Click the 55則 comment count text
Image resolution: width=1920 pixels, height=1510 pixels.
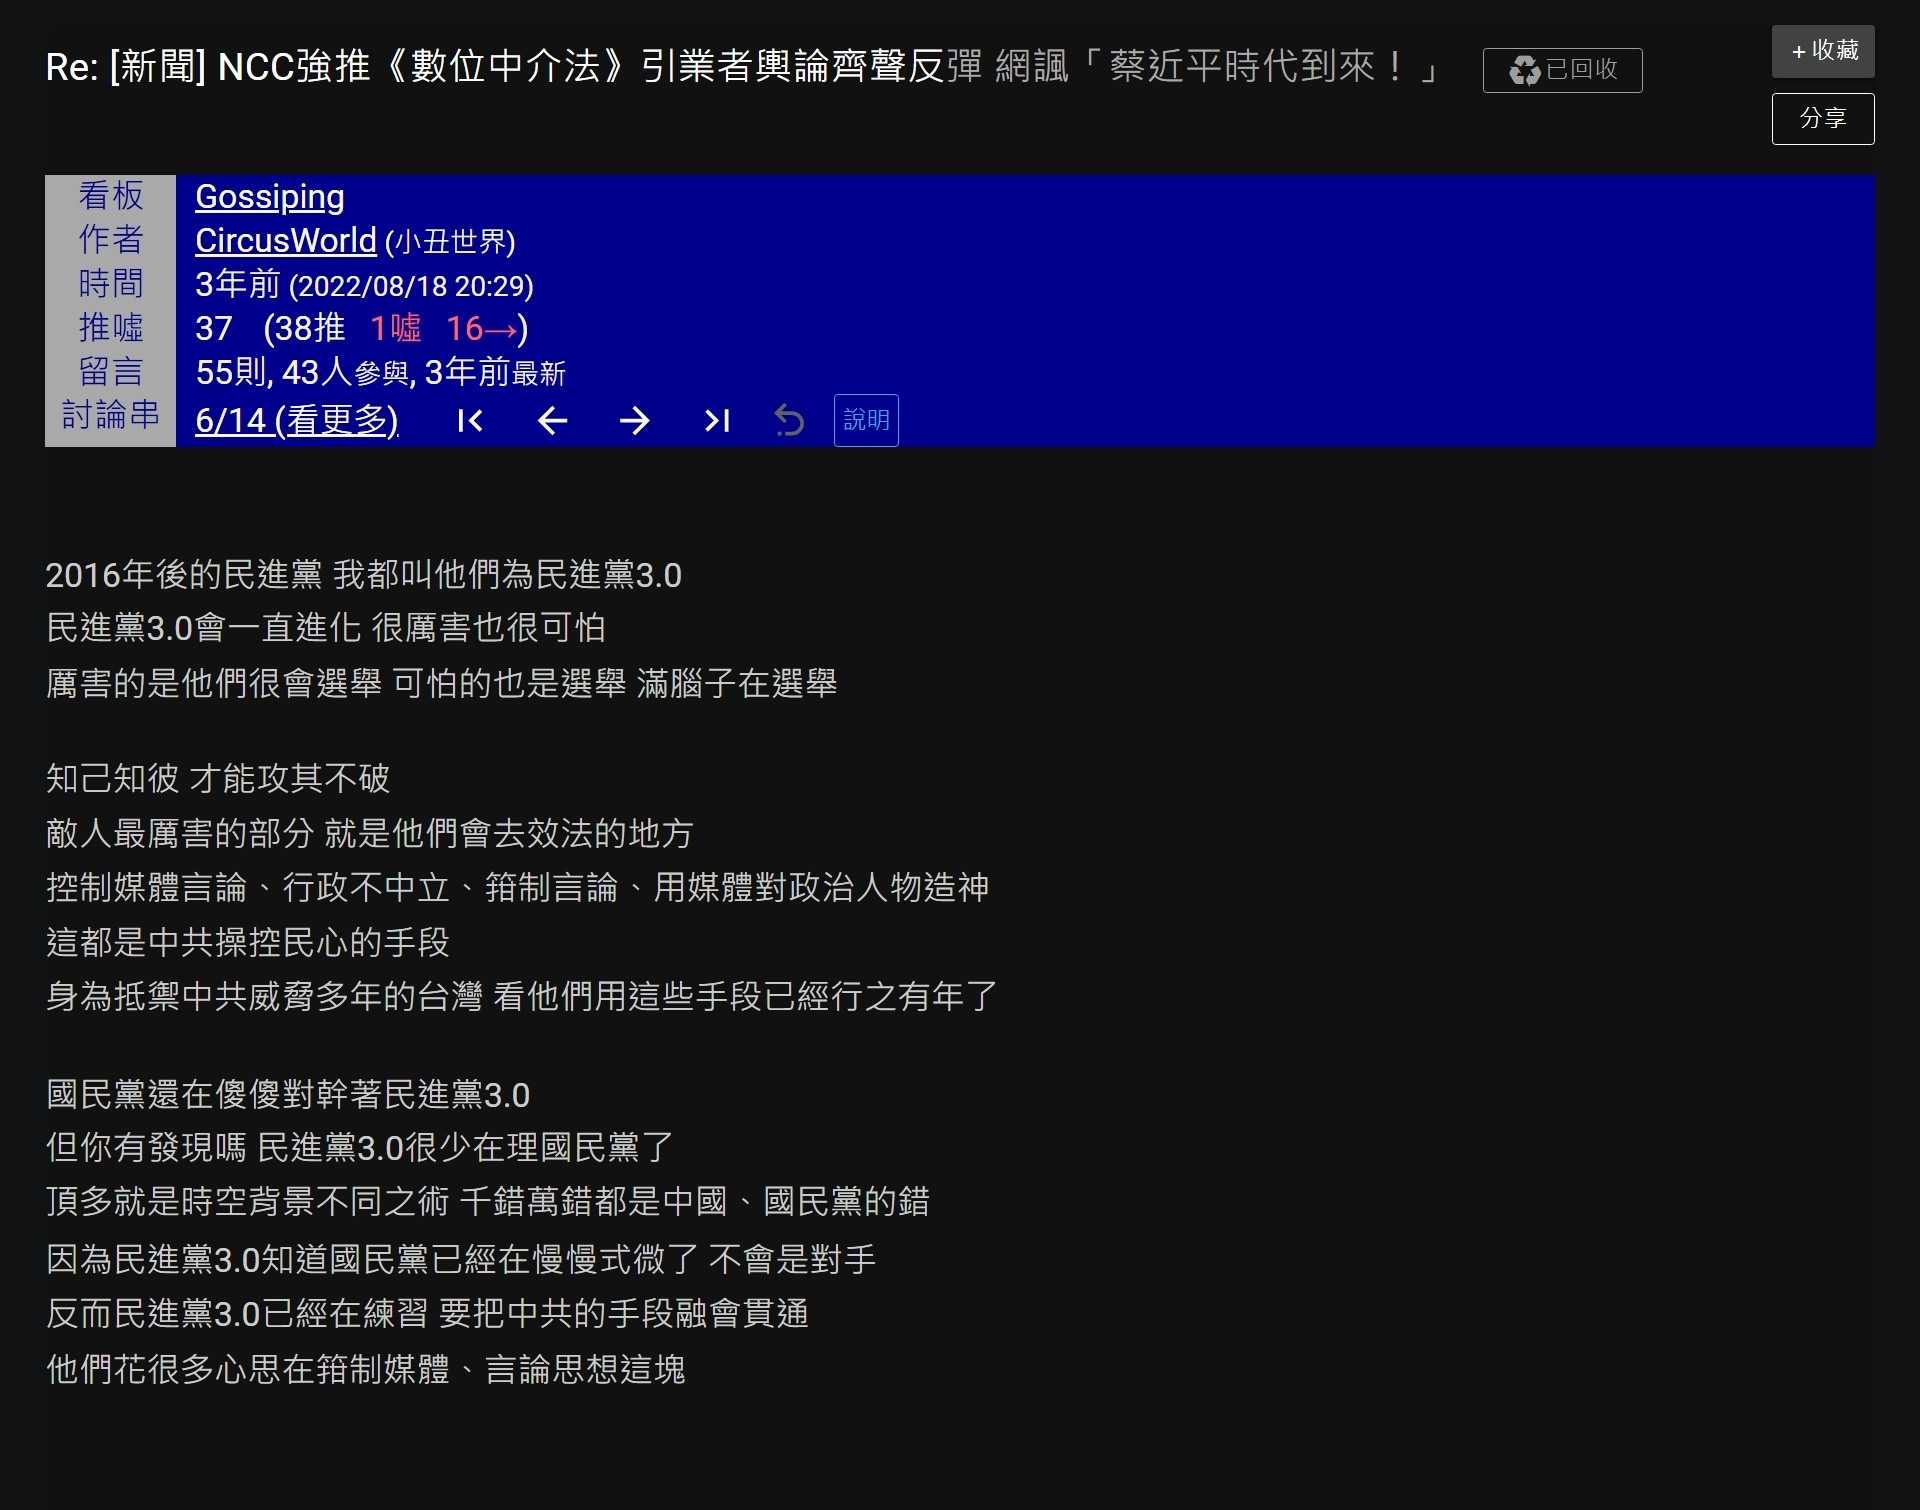(232, 373)
